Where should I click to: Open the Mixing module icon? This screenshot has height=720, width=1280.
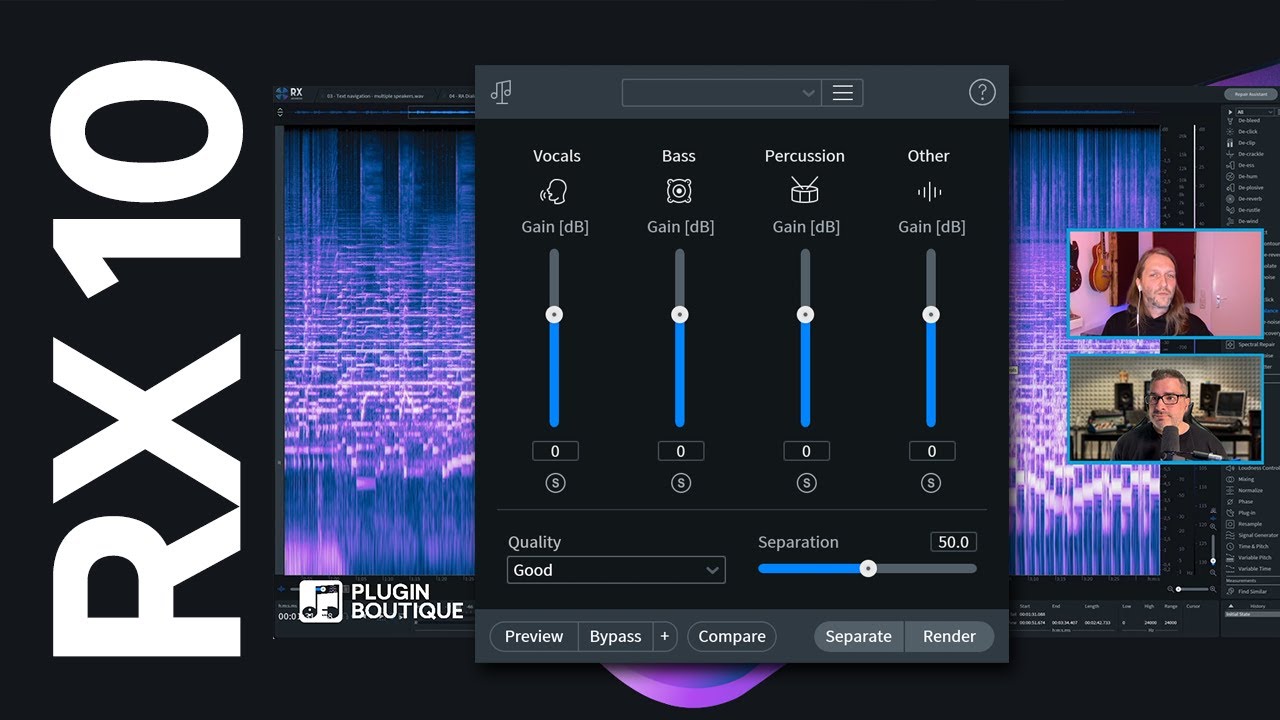click(x=1230, y=479)
